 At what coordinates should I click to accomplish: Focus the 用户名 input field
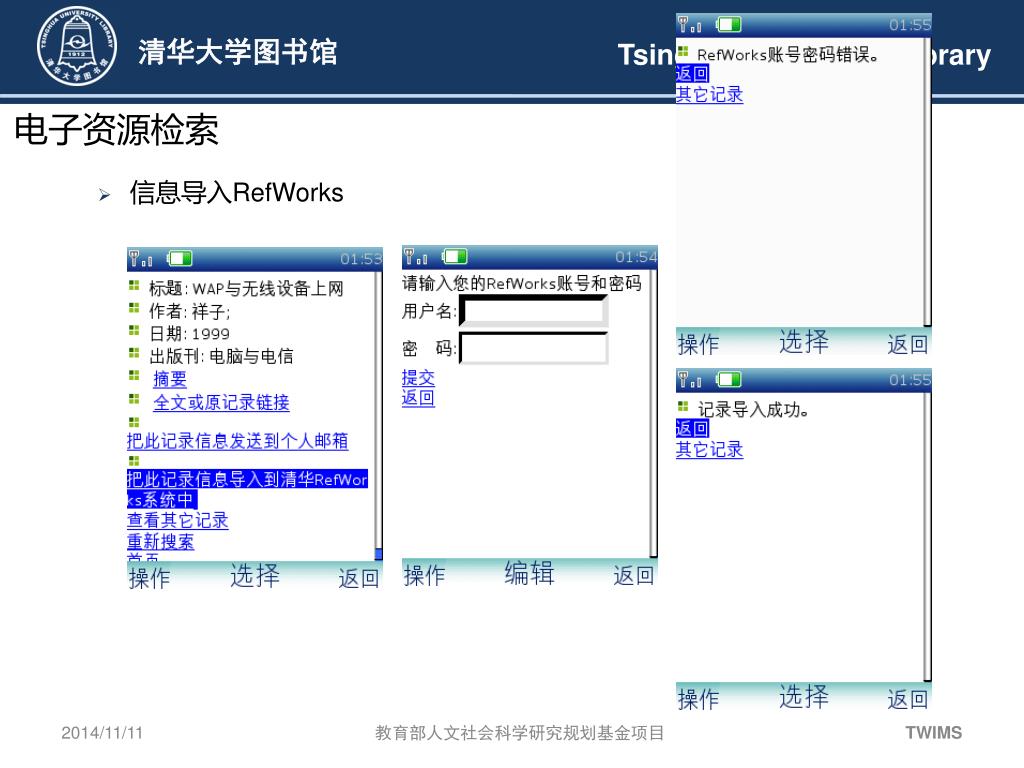(x=534, y=311)
